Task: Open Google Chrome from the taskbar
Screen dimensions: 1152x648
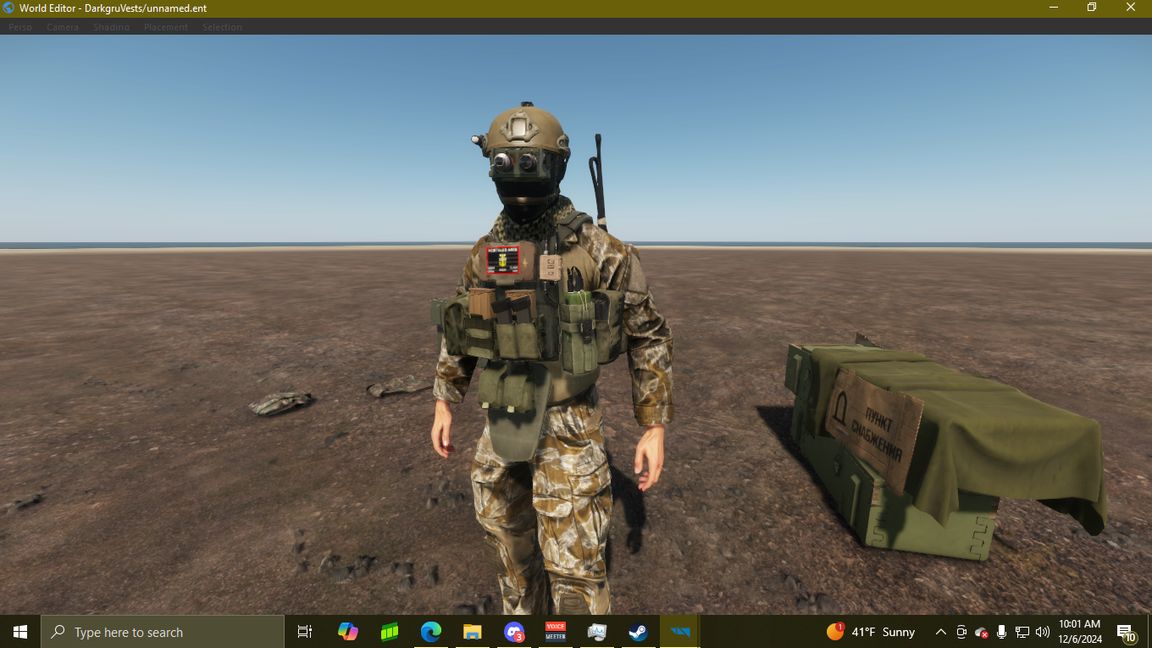Action: pos(430,631)
